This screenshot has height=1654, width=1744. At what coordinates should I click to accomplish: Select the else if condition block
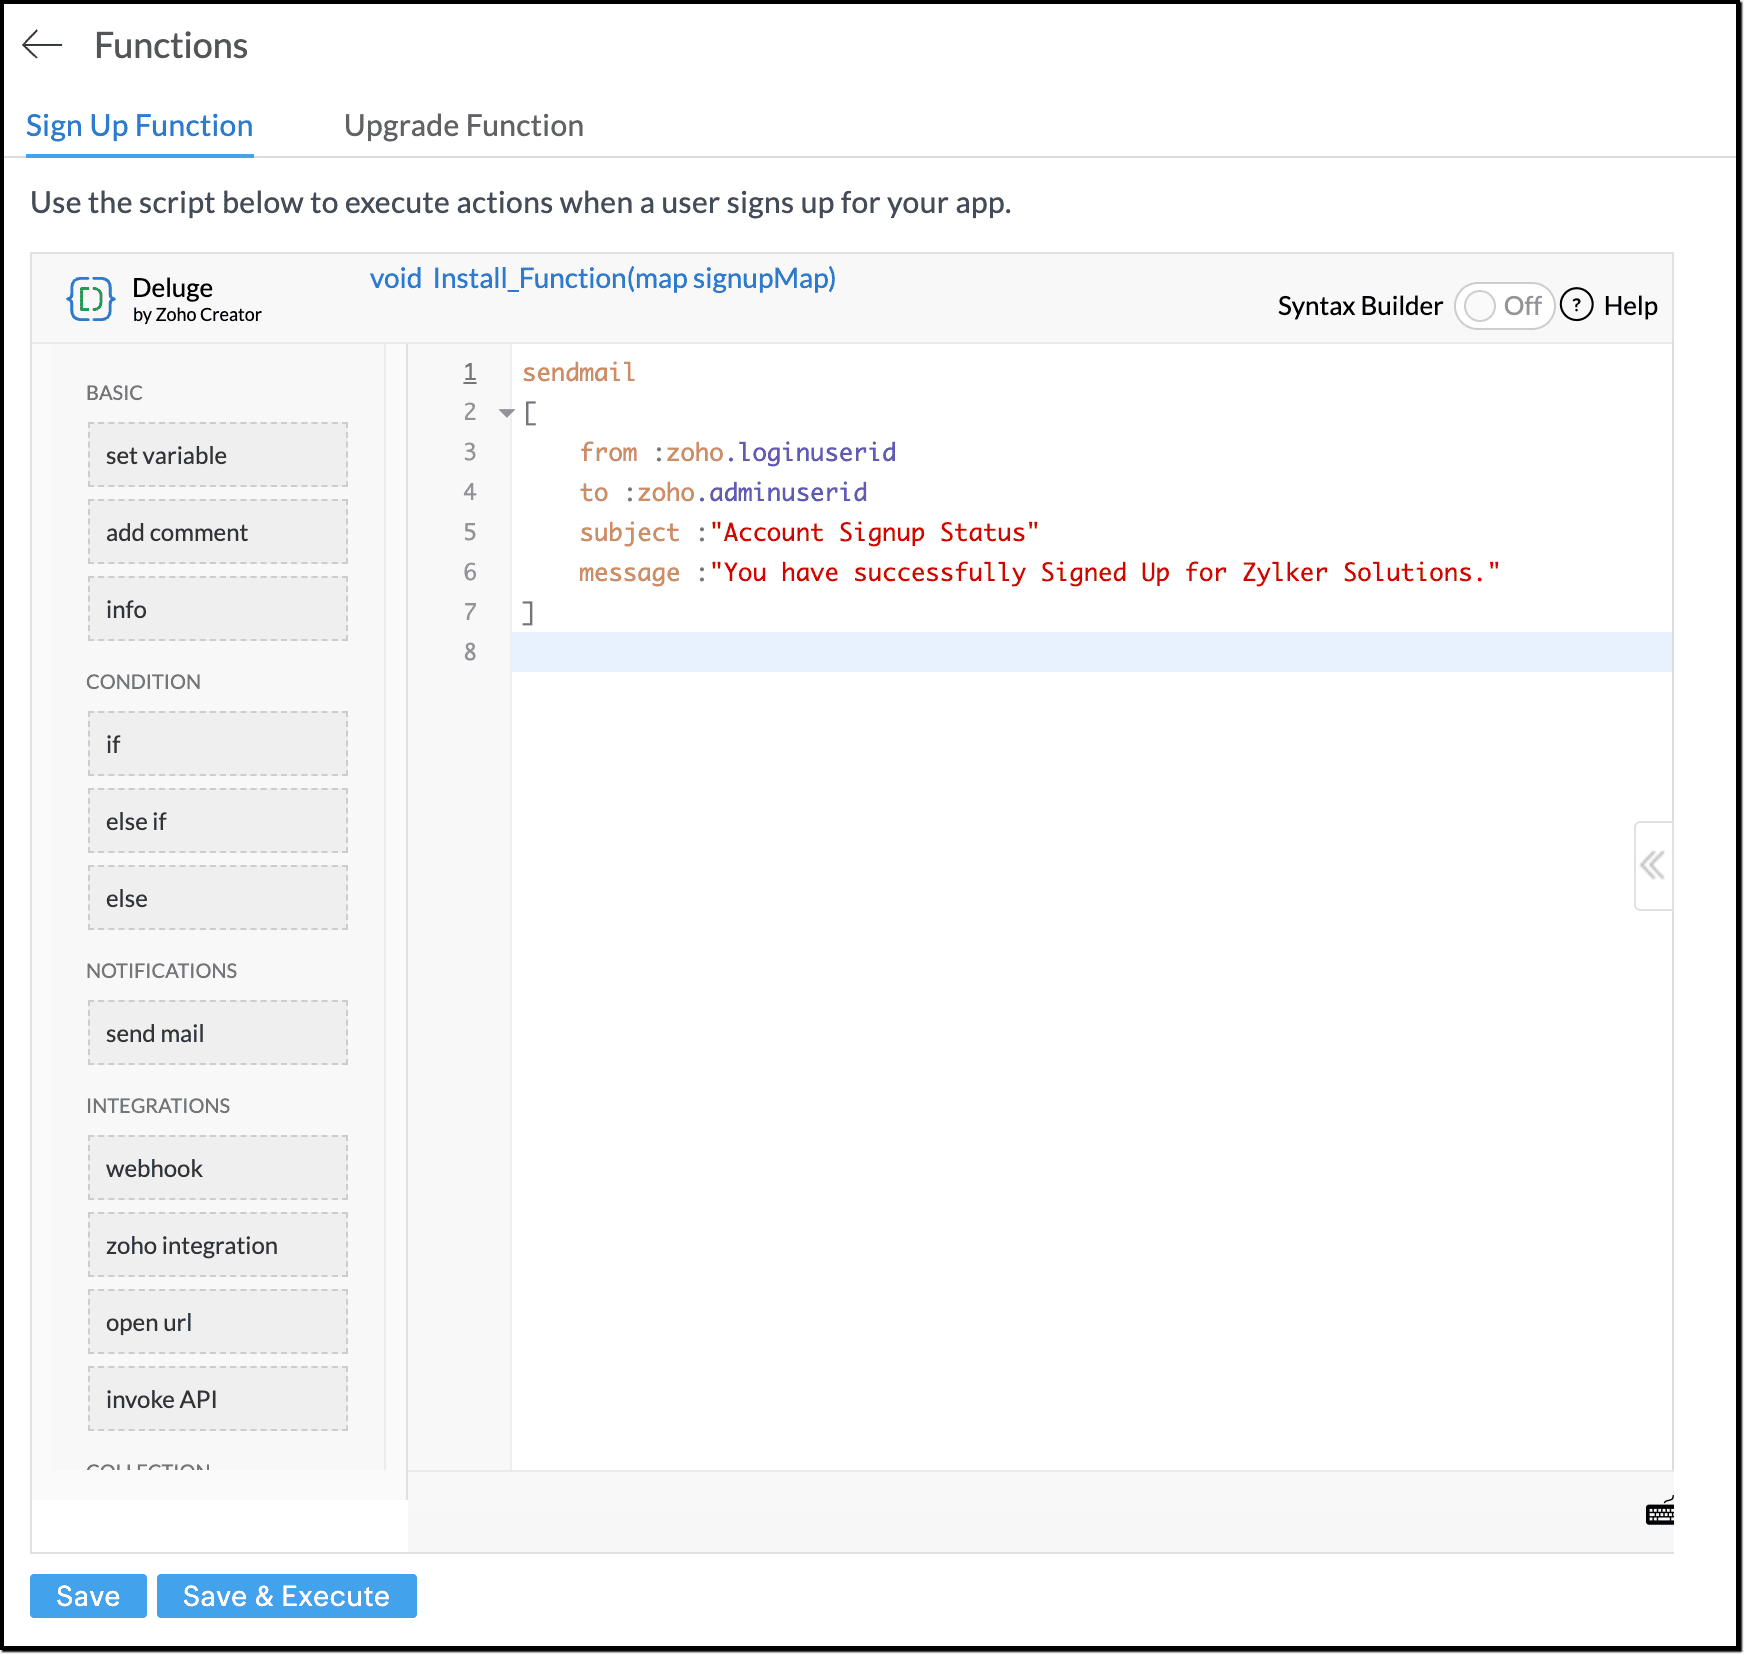point(217,821)
